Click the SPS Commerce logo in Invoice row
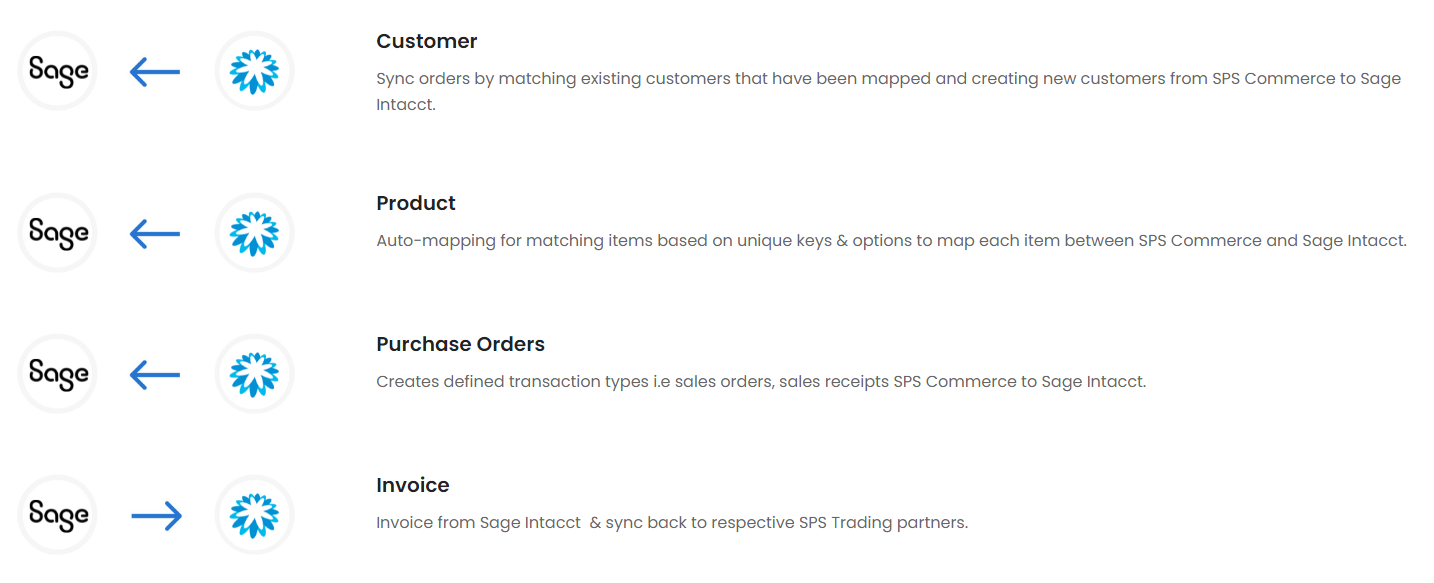Viewport: 1434px width, 583px height. click(254, 515)
